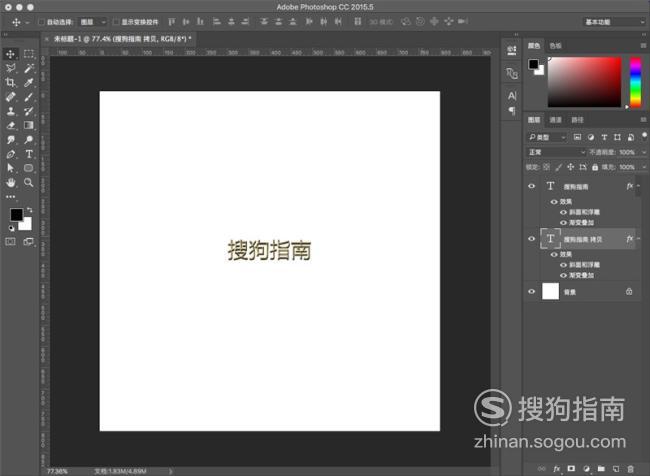The image size is (650, 476).
Task: Change screen mode icon in toolbox
Action: [29, 242]
